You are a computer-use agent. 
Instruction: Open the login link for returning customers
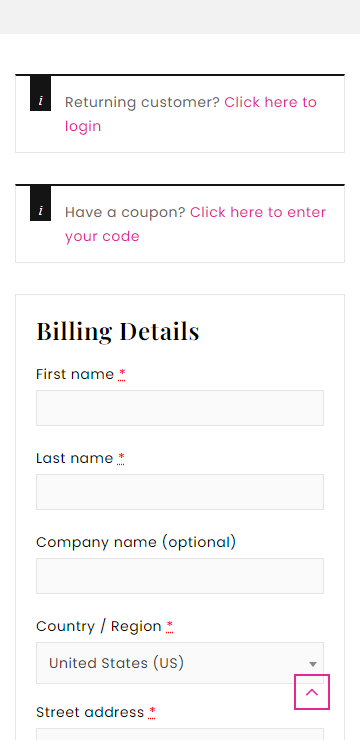click(x=191, y=114)
